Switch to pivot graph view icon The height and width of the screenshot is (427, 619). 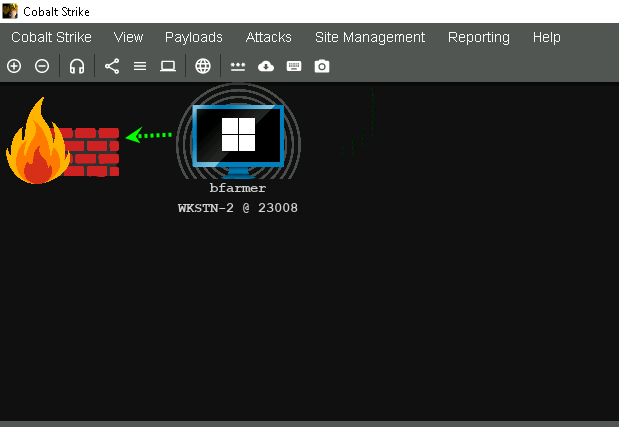[x=112, y=66]
